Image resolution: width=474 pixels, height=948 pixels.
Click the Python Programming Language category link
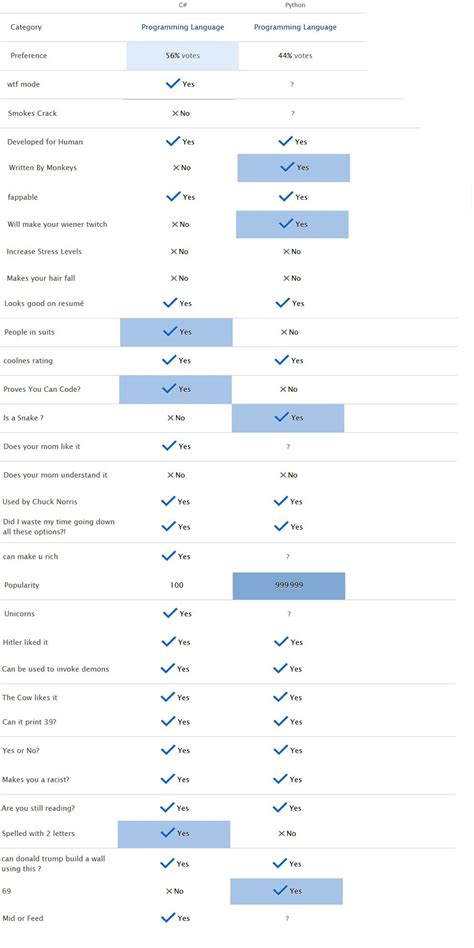[295, 27]
